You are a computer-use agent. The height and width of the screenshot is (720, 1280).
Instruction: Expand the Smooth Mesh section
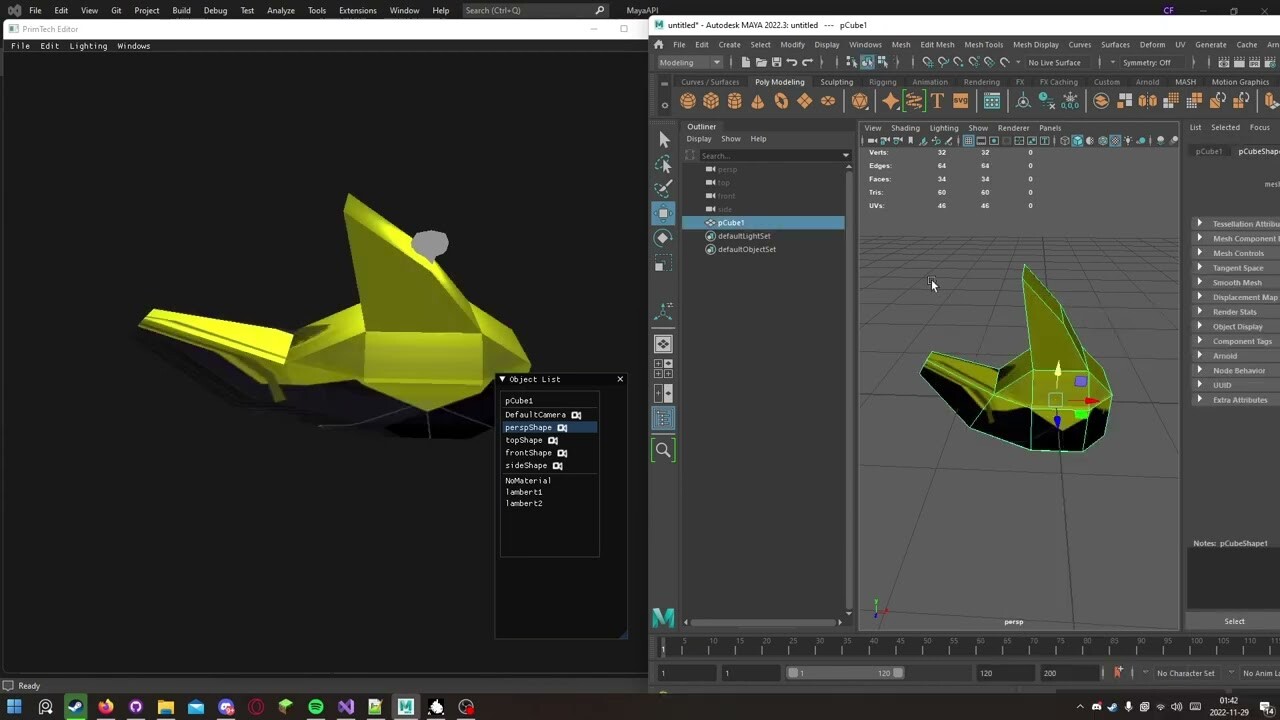click(1237, 282)
